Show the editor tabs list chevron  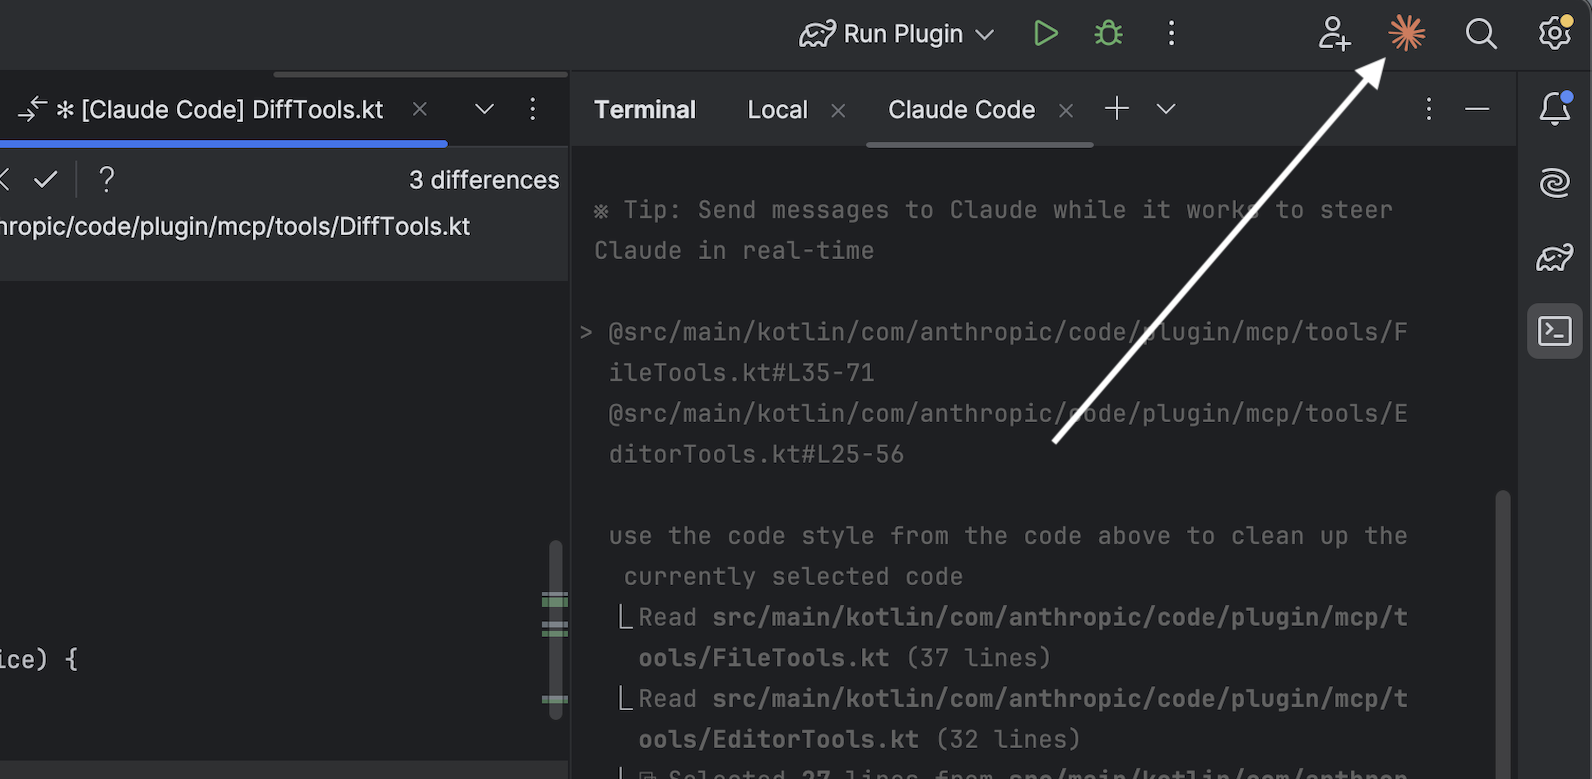[x=484, y=109]
